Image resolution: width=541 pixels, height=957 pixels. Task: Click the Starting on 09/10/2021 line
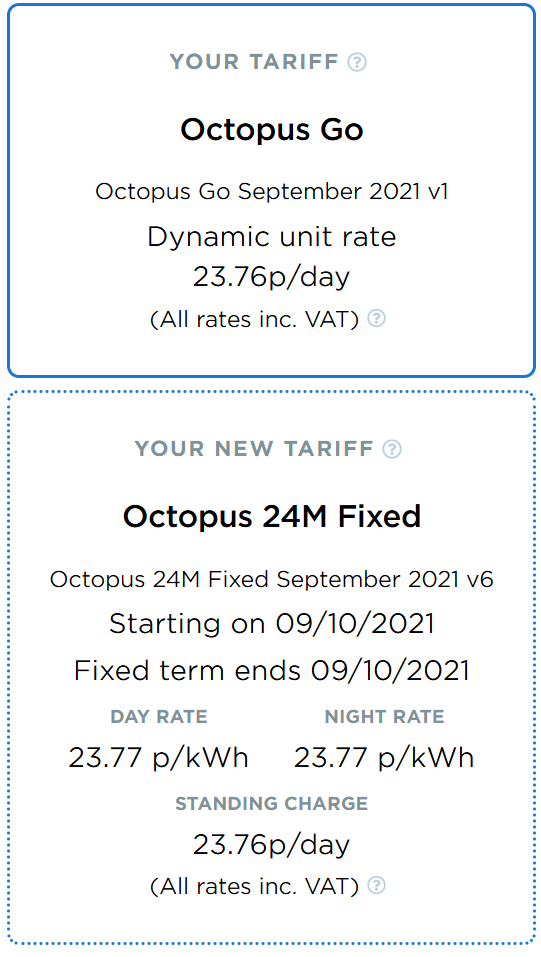pyautogui.click(x=272, y=624)
